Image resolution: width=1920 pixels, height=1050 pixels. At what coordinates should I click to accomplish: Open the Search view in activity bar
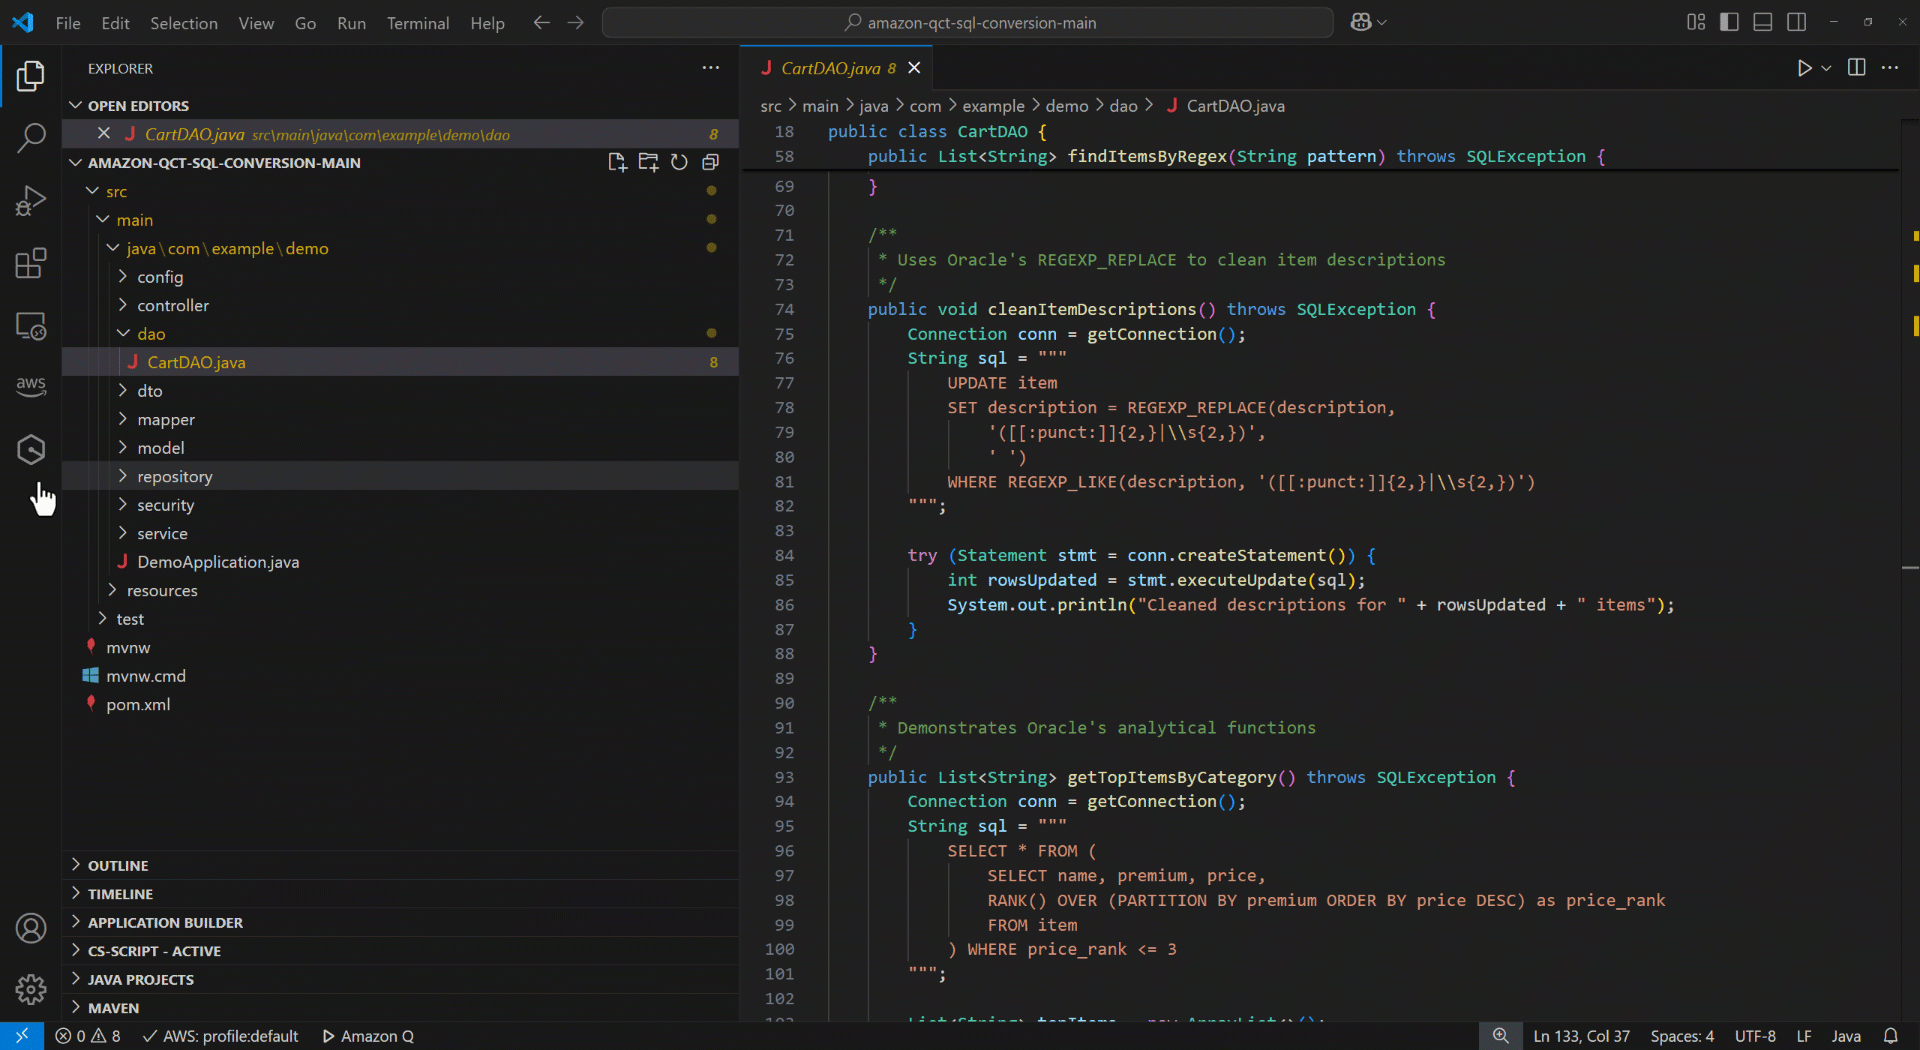click(x=31, y=138)
